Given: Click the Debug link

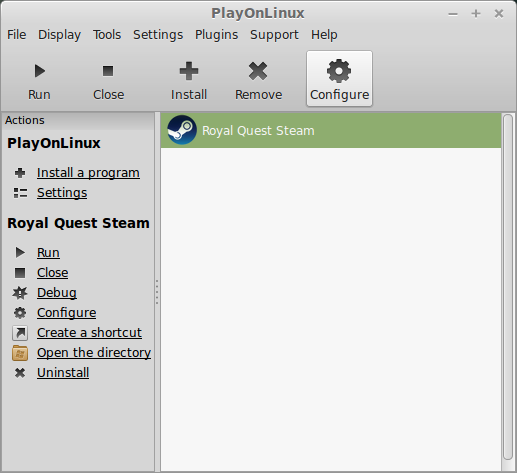Looking at the screenshot, I should click(57, 293).
